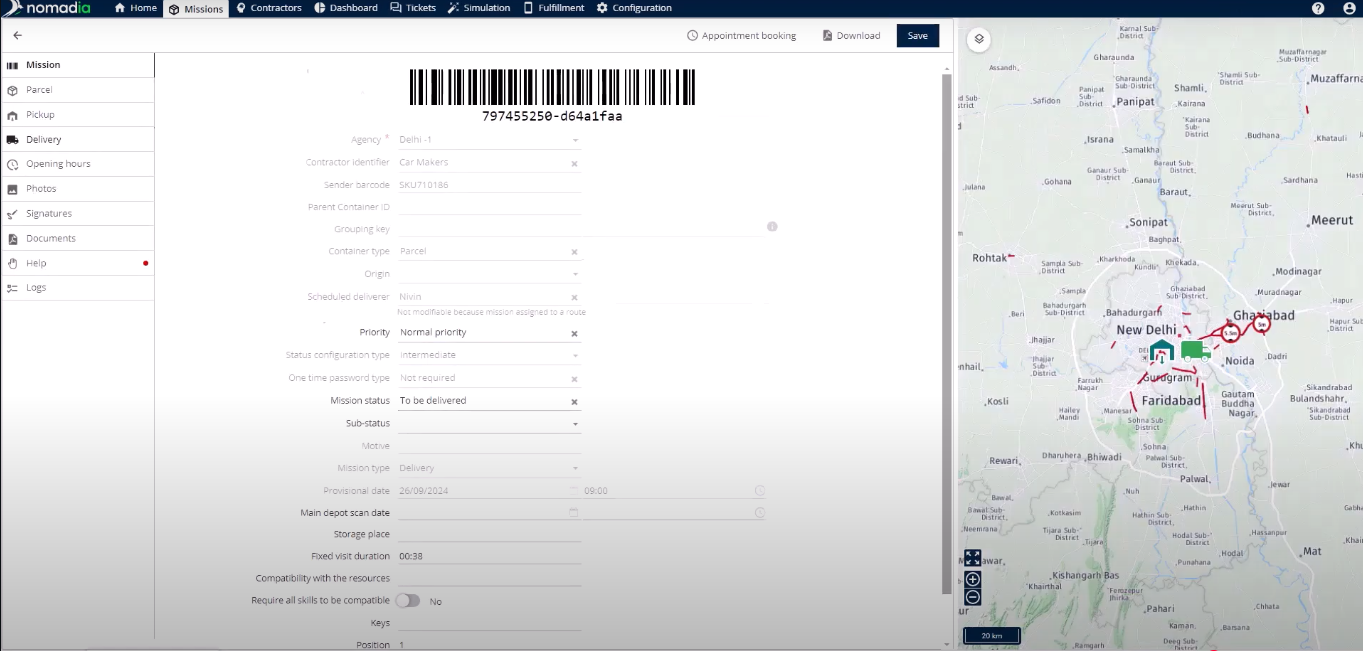
Task: Select the Logs sidebar tab
Action: (x=77, y=288)
